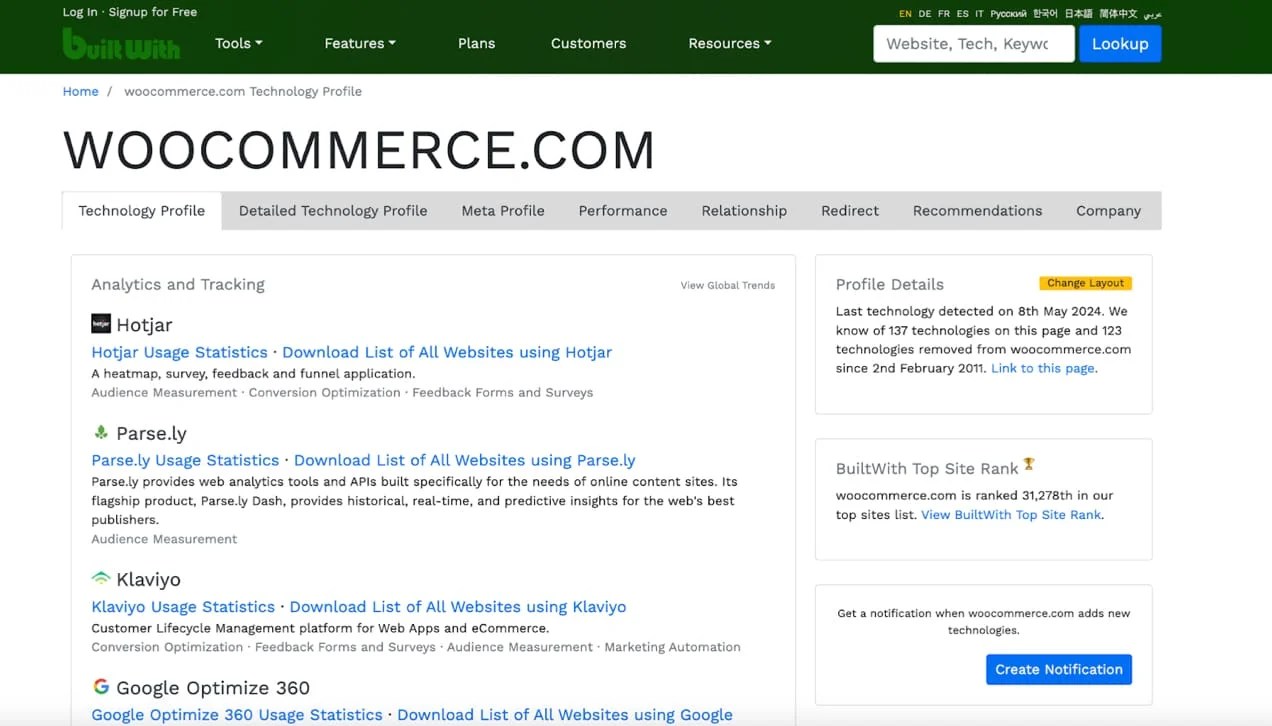Switch language to IT

[x=980, y=14]
